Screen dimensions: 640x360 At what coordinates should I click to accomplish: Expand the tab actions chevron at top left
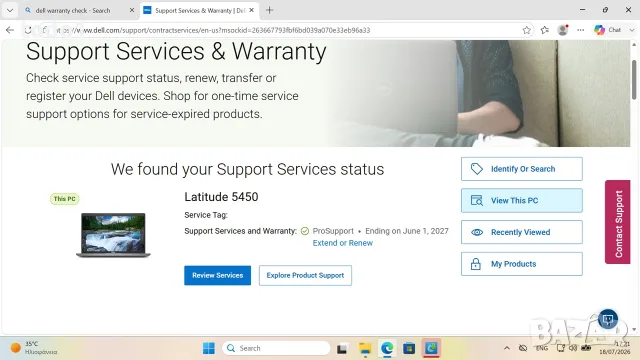point(10,10)
